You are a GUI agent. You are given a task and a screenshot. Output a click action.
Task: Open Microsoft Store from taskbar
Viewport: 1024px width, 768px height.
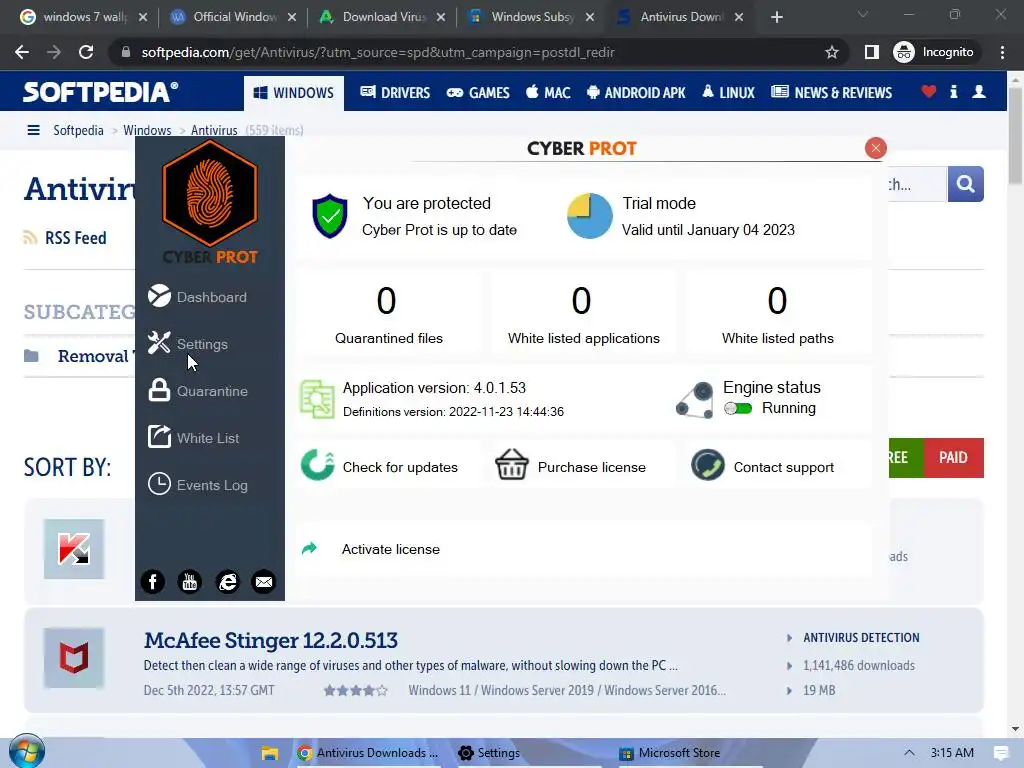[x=669, y=753]
